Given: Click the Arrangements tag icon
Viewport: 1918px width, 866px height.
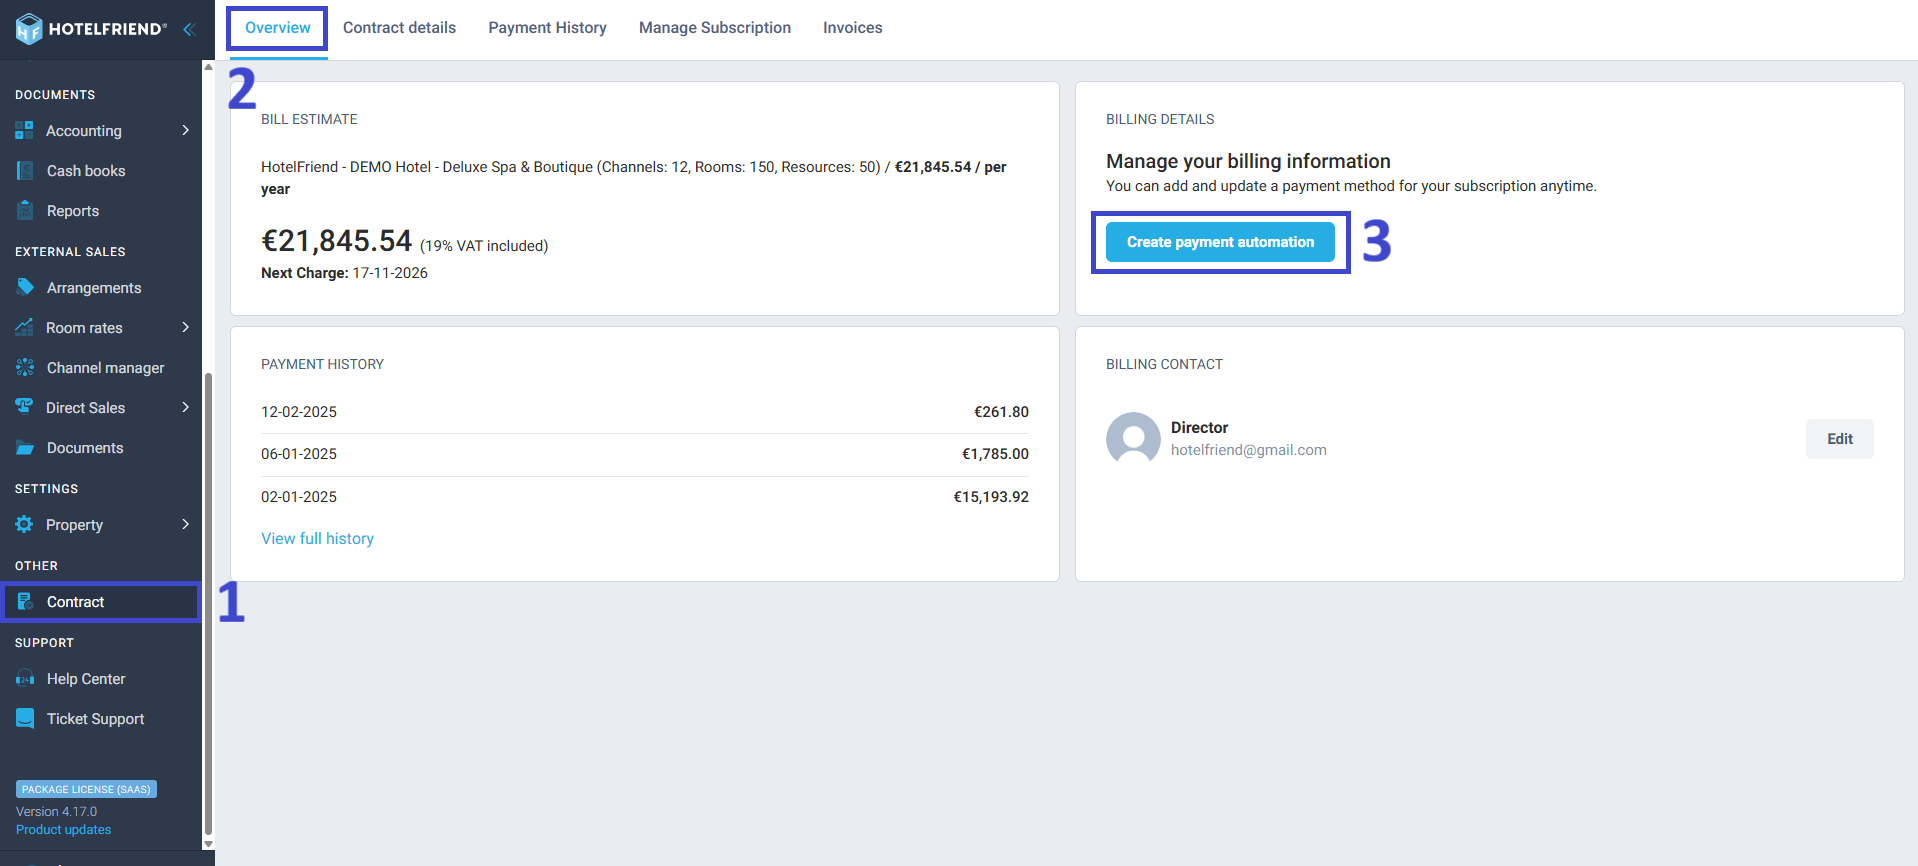Looking at the screenshot, I should tap(25, 287).
